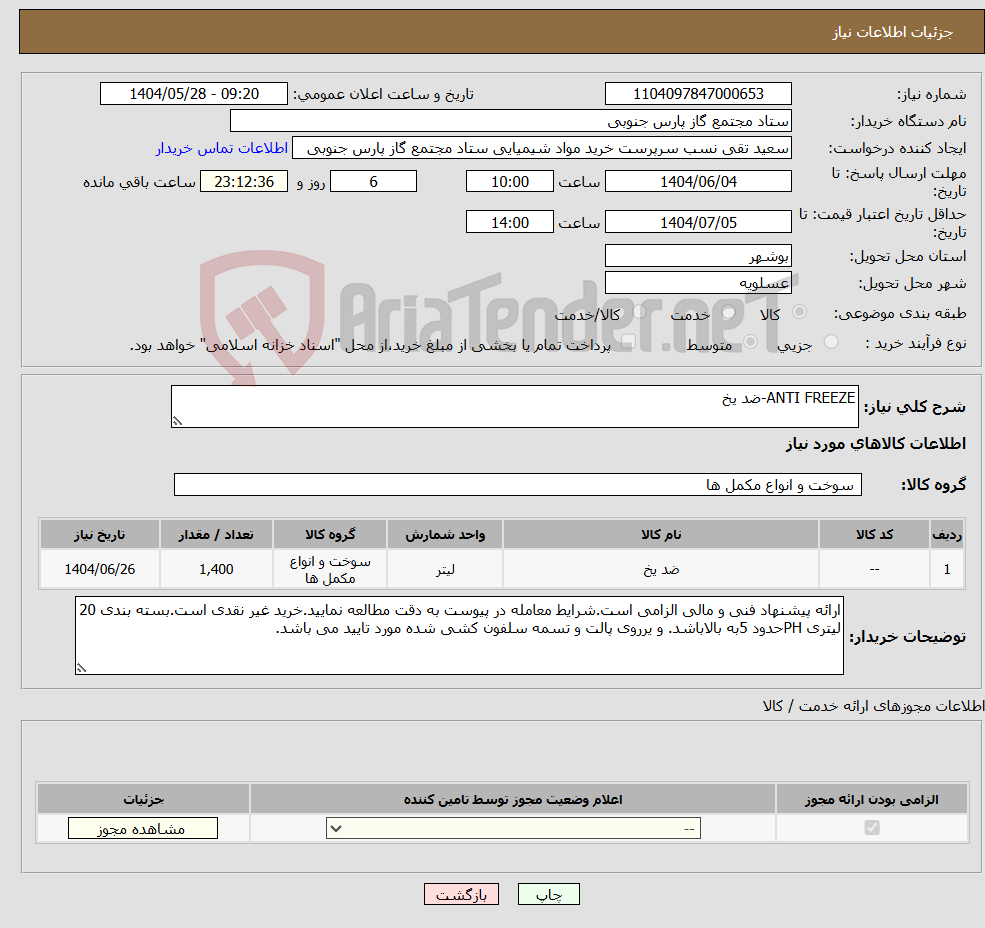Open the مشاهده مجوز button

coord(143,829)
